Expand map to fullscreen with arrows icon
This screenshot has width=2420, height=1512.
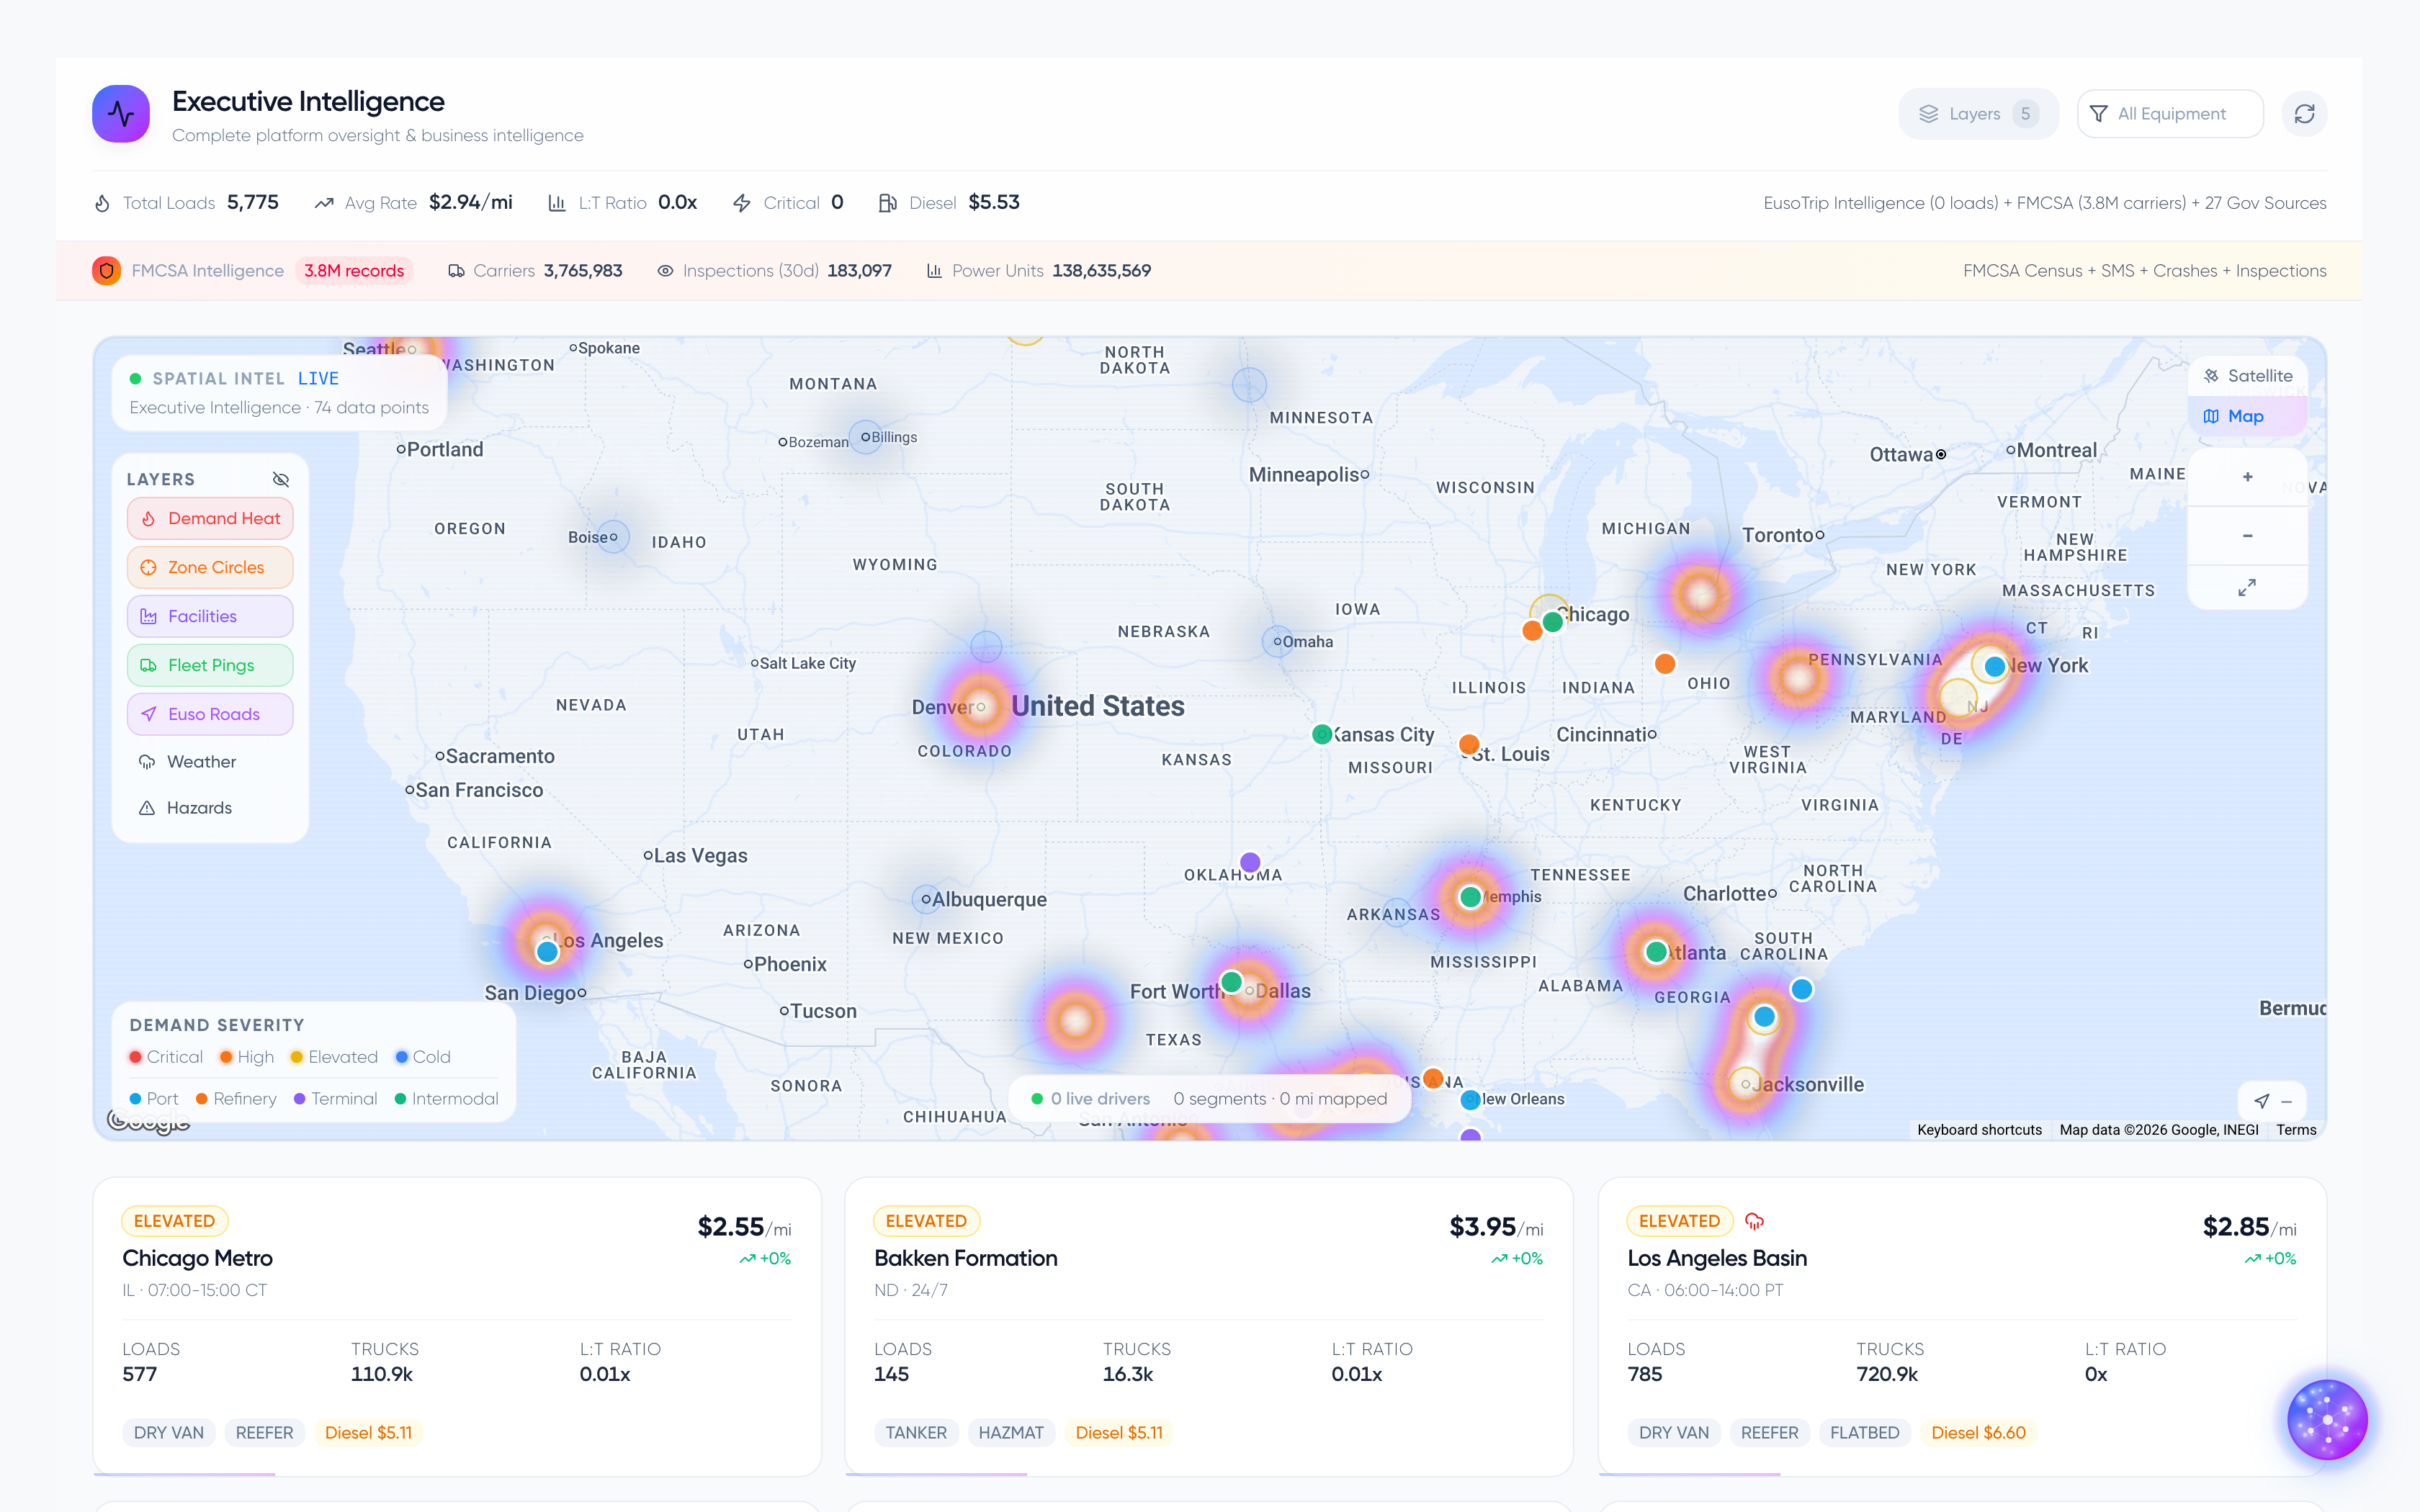pos(2247,588)
